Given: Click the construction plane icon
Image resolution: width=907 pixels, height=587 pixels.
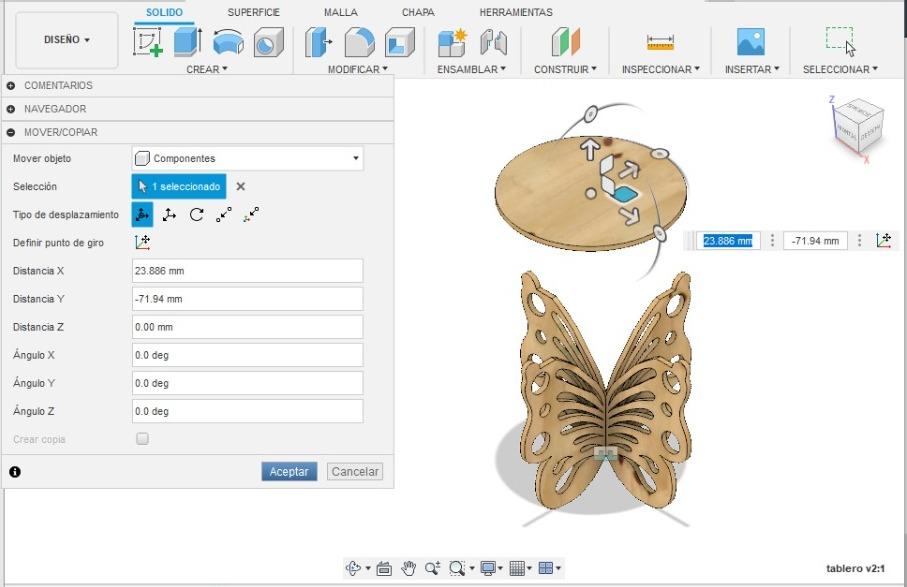Looking at the screenshot, I should [565, 42].
